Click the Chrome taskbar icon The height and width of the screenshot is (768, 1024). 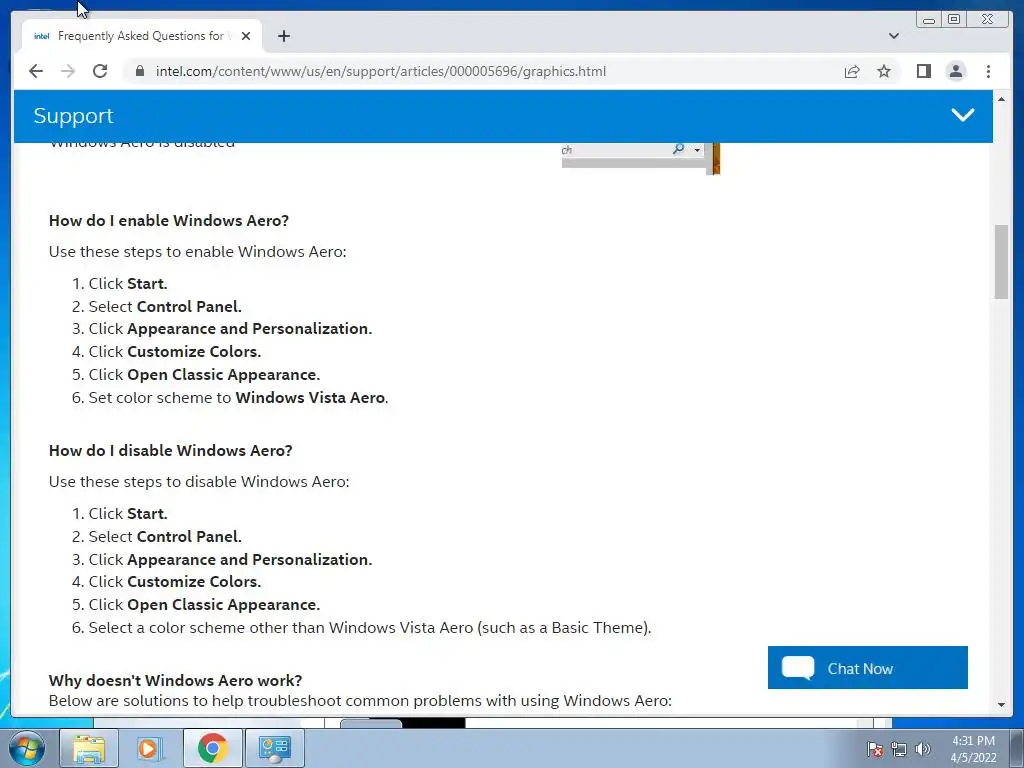click(213, 748)
